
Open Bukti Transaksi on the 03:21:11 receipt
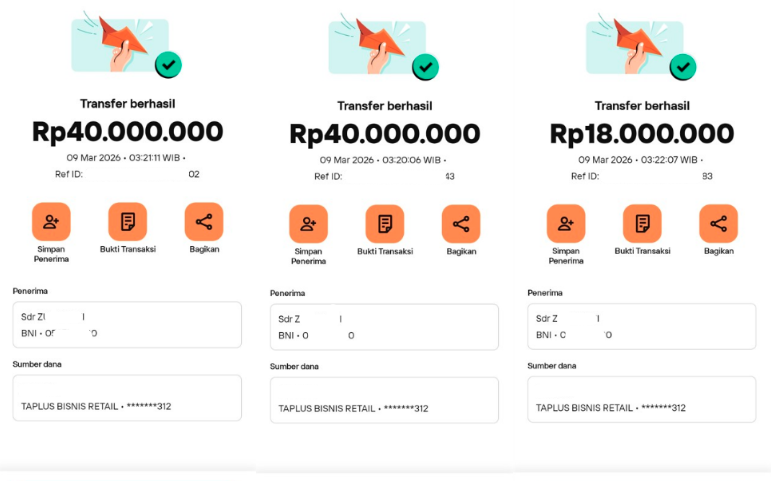tap(127, 221)
